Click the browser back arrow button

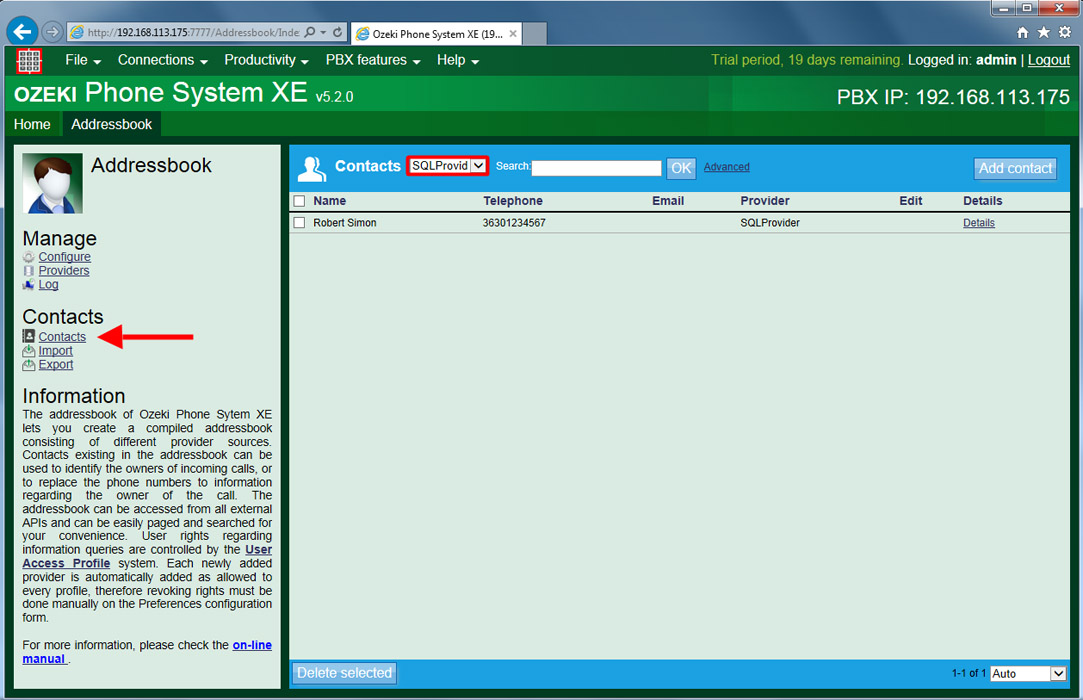(22, 32)
